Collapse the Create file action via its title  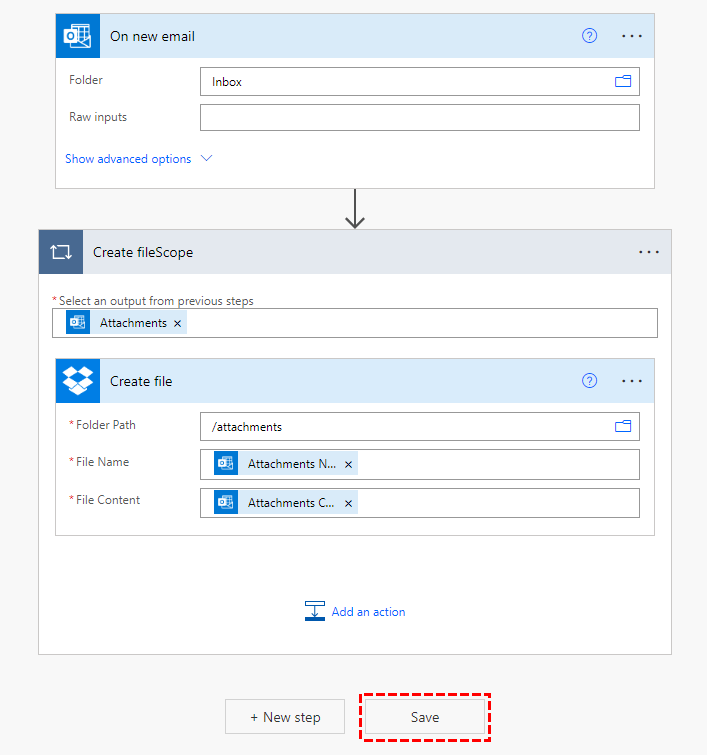[141, 381]
